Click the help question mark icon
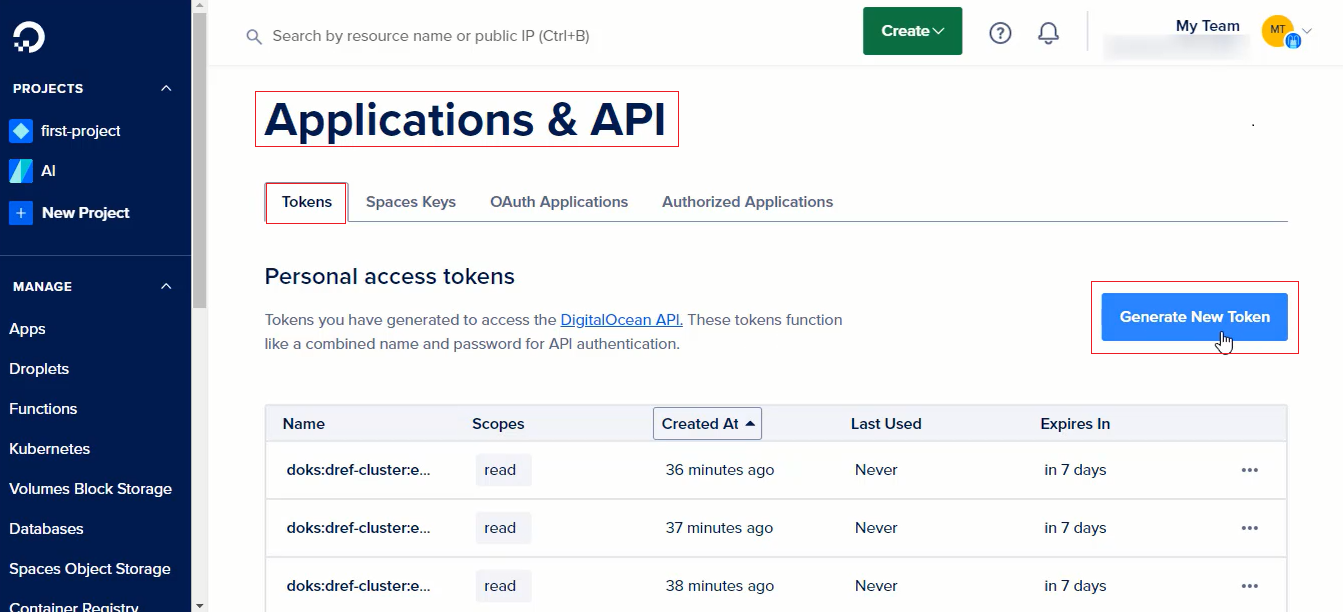Image resolution: width=1343 pixels, height=612 pixels. (1000, 33)
